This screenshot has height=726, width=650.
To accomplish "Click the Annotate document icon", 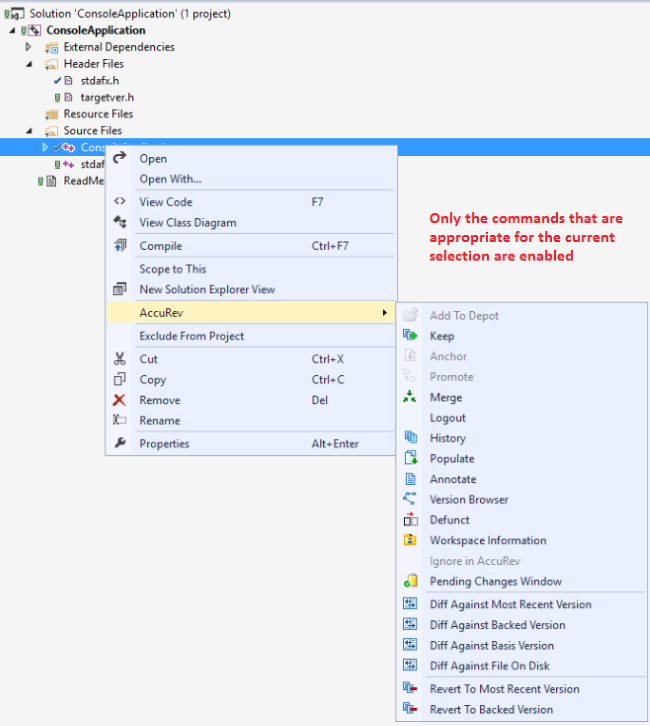I will 410,479.
